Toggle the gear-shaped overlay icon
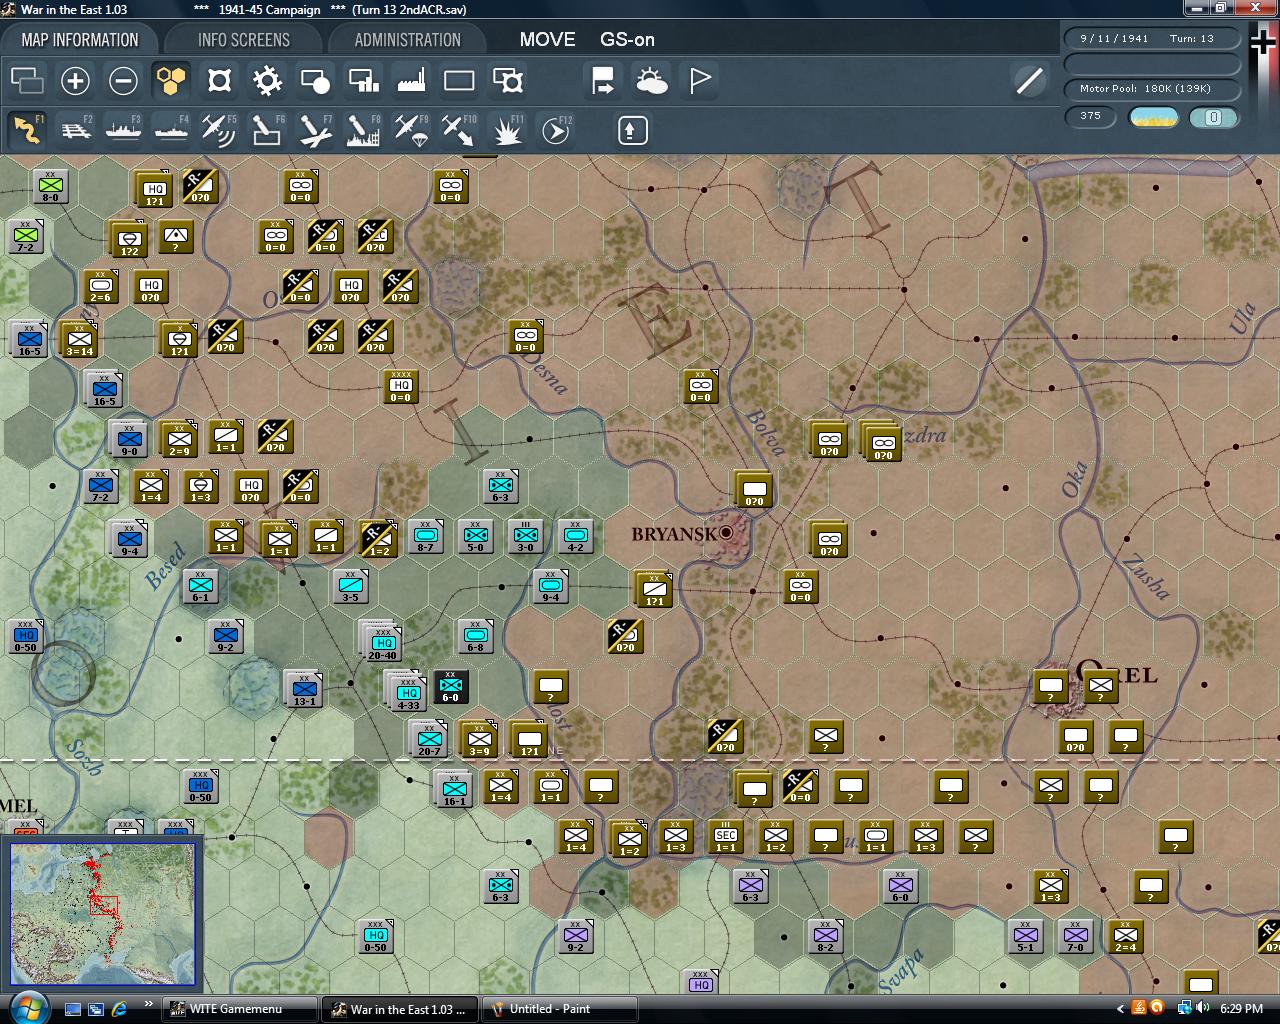Screen dimensions: 1280x1024 coord(267,80)
